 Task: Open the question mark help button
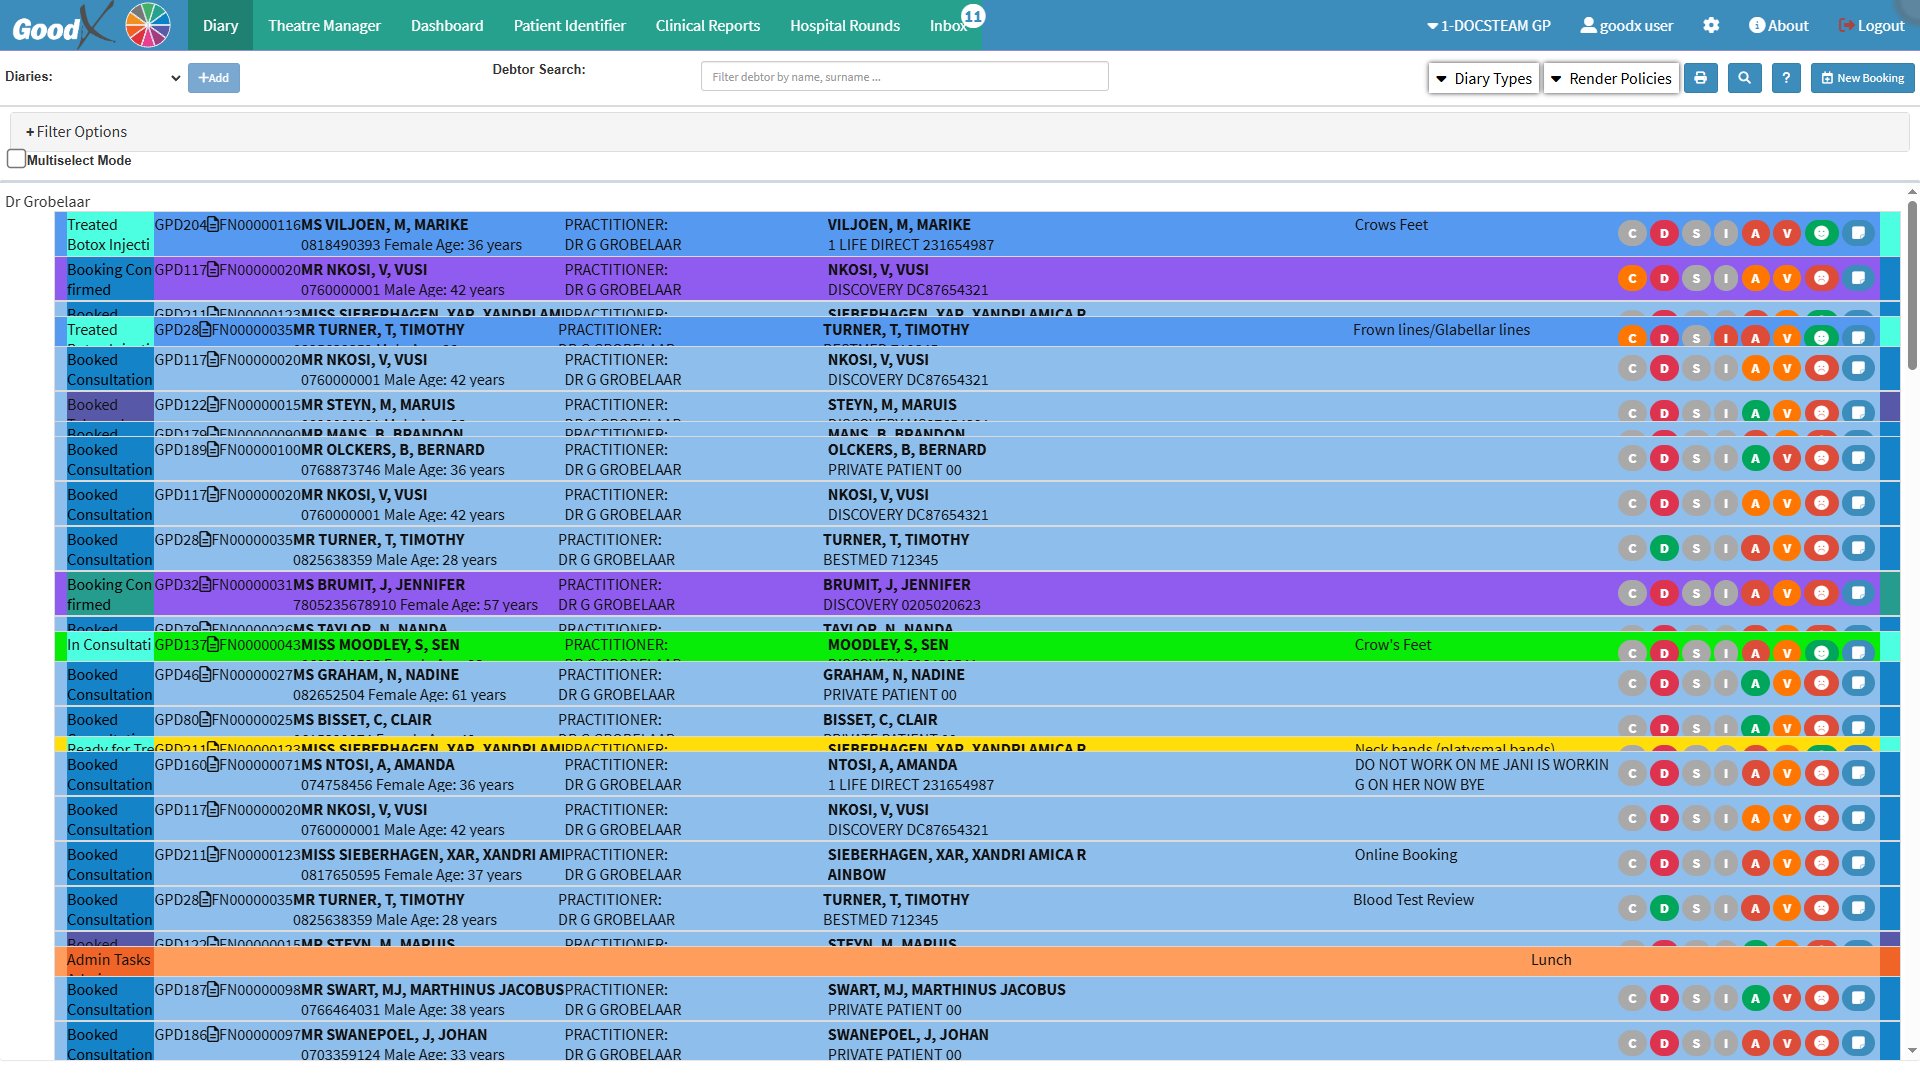[x=1786, y=78]
